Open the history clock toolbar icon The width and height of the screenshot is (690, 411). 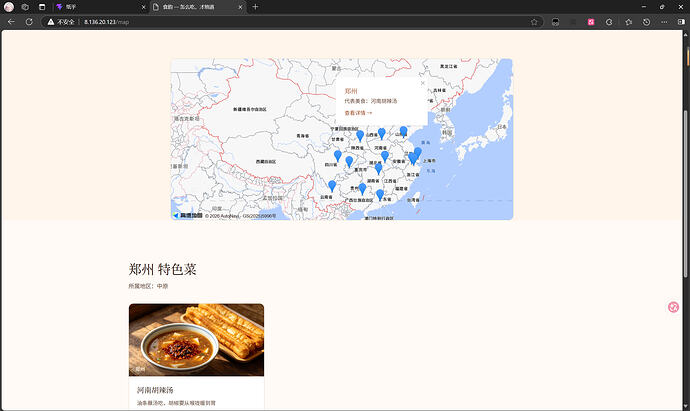click(x=646, y=22)
